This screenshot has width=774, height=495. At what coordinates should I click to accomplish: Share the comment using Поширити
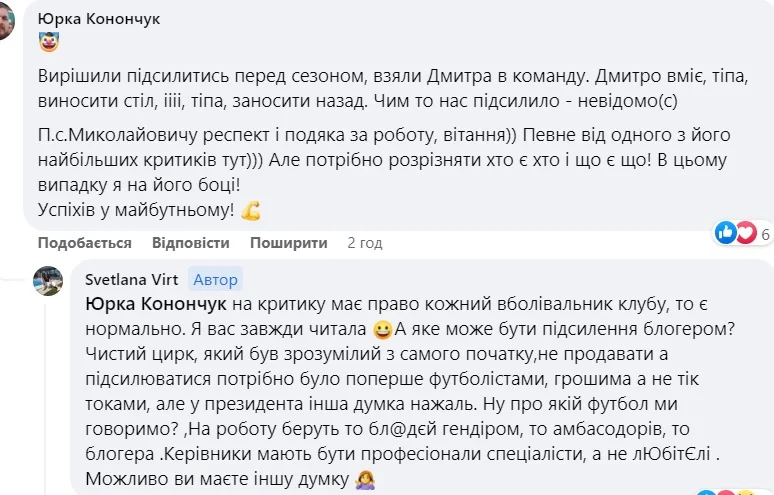tap(289, 243)
